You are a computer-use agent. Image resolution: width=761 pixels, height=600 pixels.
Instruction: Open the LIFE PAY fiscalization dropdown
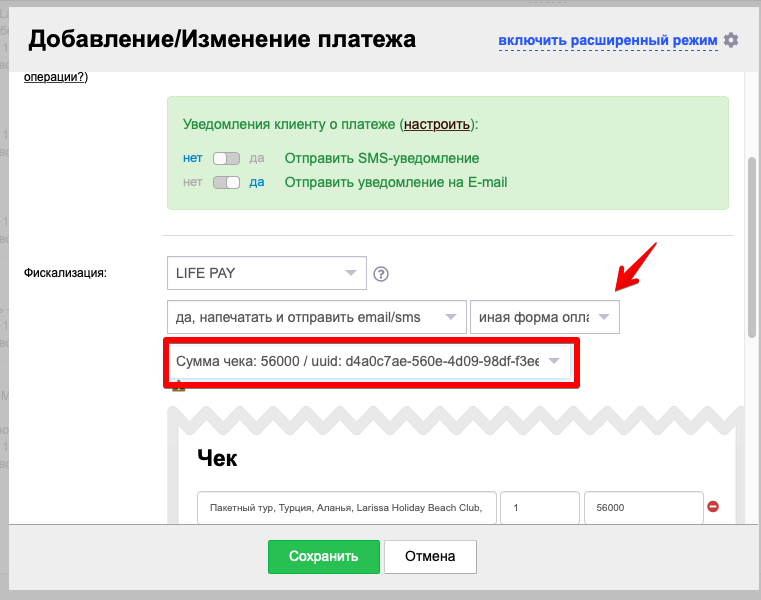(x=266, y=273)
